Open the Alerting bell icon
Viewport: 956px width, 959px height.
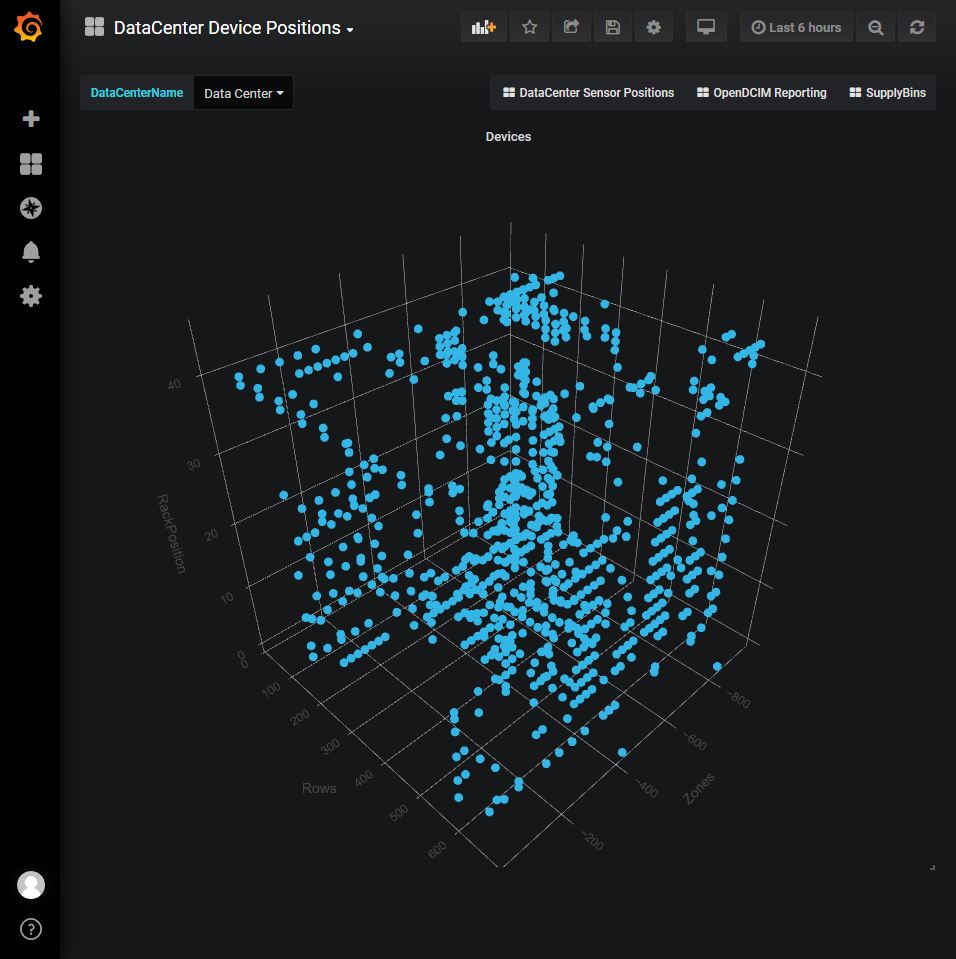point(31,252)
